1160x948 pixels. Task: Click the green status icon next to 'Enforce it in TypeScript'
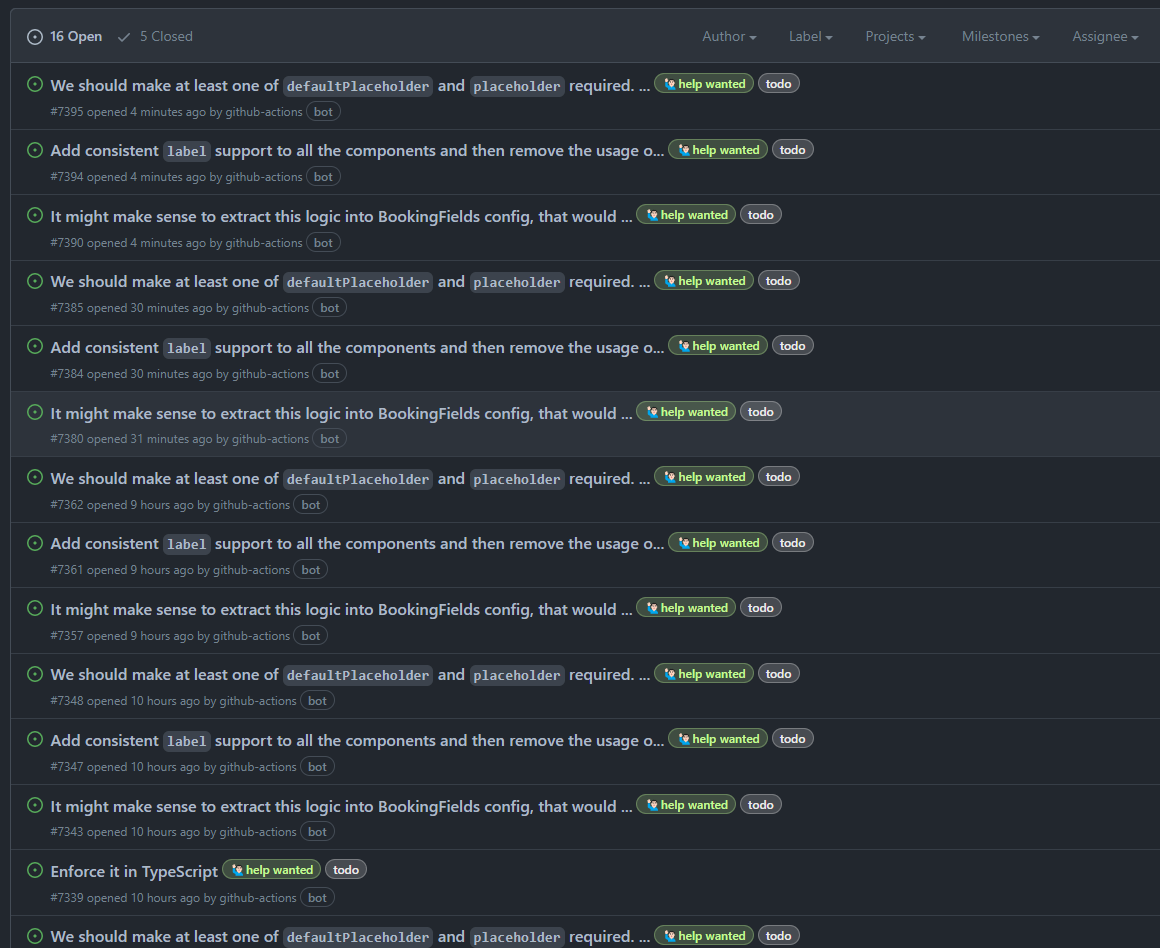[34, 871]
